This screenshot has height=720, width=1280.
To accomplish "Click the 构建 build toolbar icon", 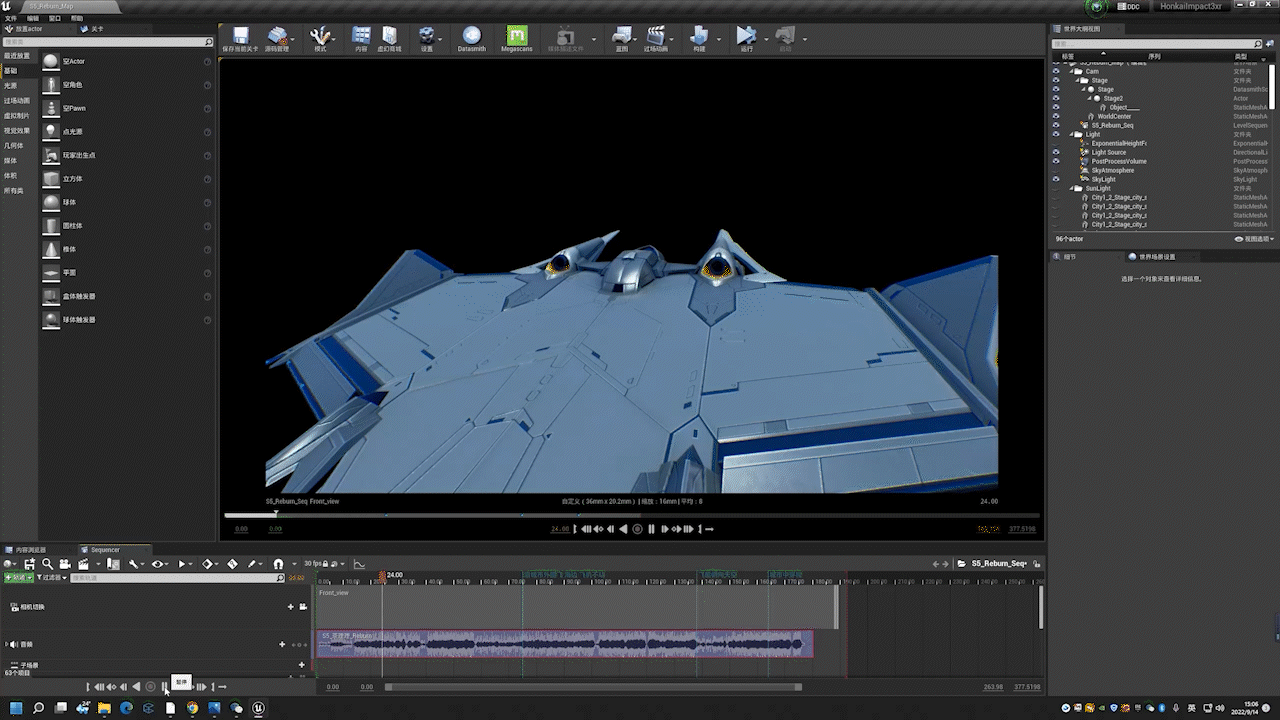I will click(x=699, y=36).
